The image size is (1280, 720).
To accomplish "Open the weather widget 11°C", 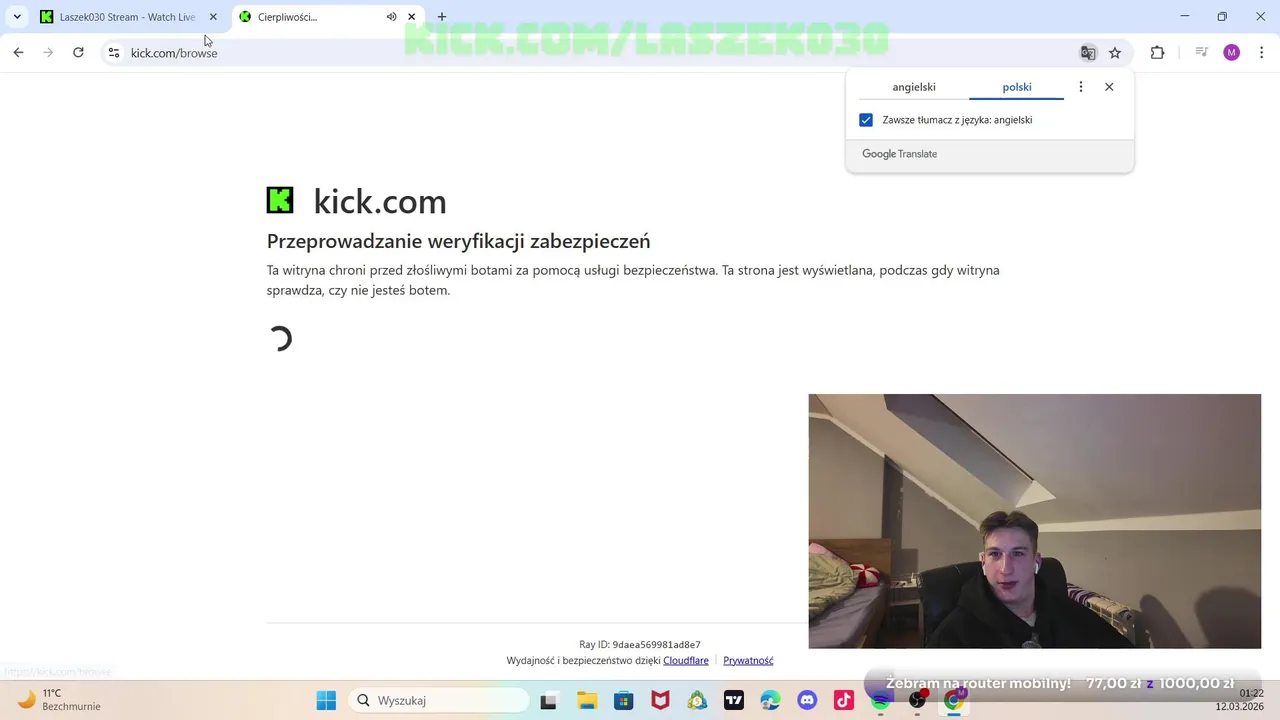I will tap(60, 700).
